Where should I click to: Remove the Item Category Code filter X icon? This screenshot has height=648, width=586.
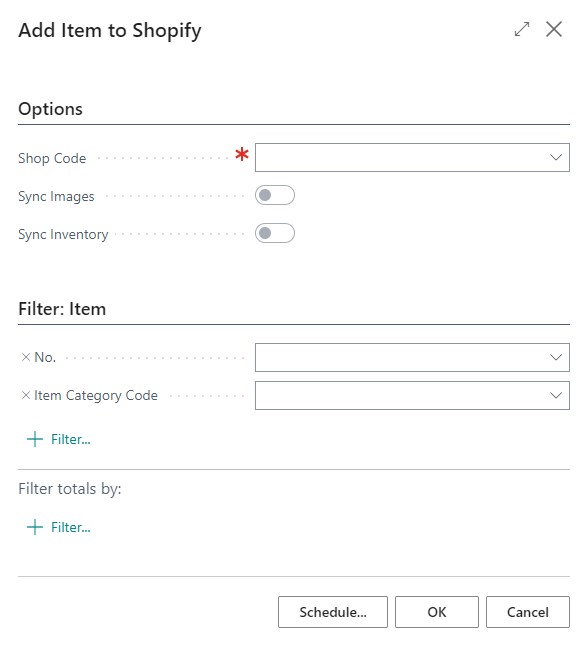tap(26, 395)
